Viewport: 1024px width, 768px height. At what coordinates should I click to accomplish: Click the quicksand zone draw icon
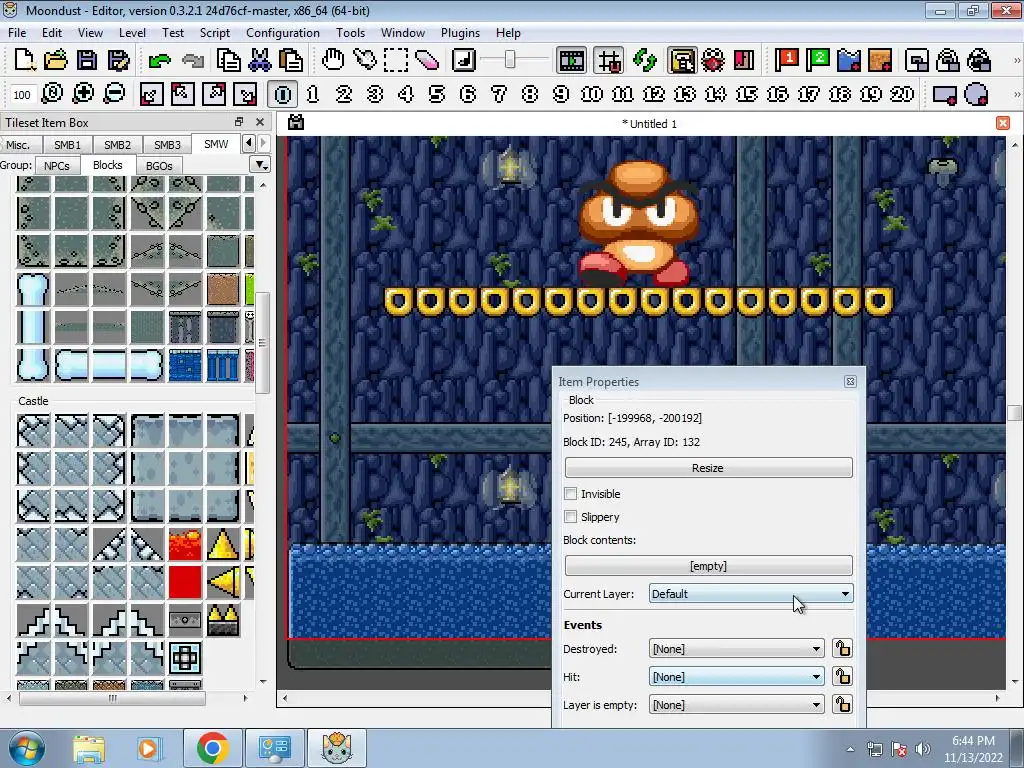[x=880, y=60]
